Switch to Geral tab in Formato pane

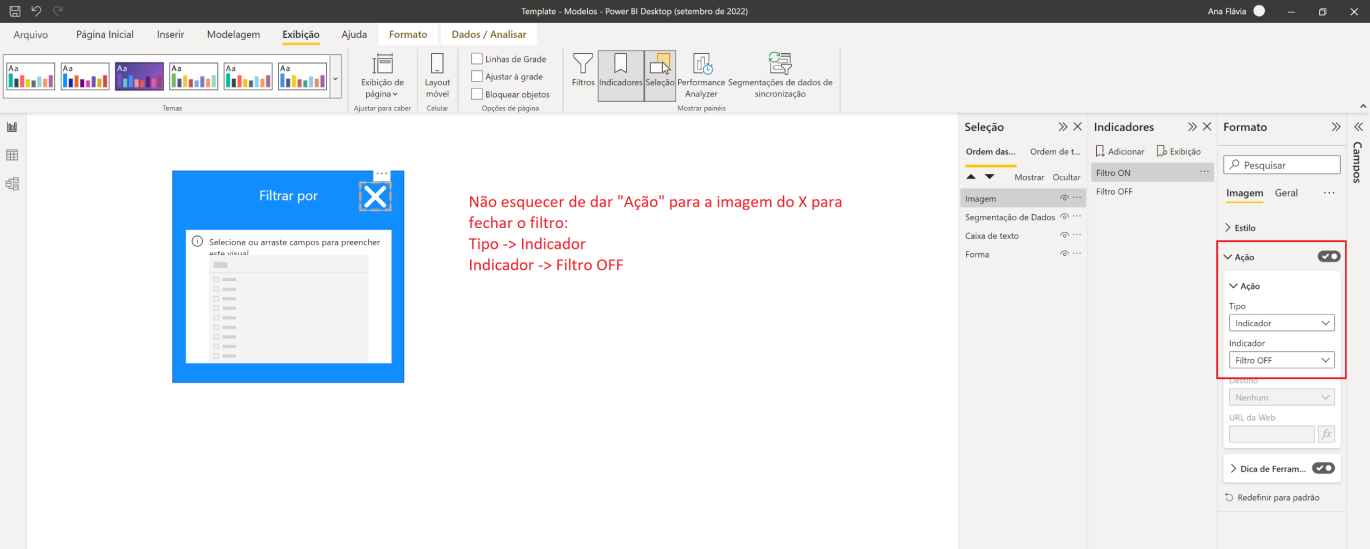tap(1286, 193)
